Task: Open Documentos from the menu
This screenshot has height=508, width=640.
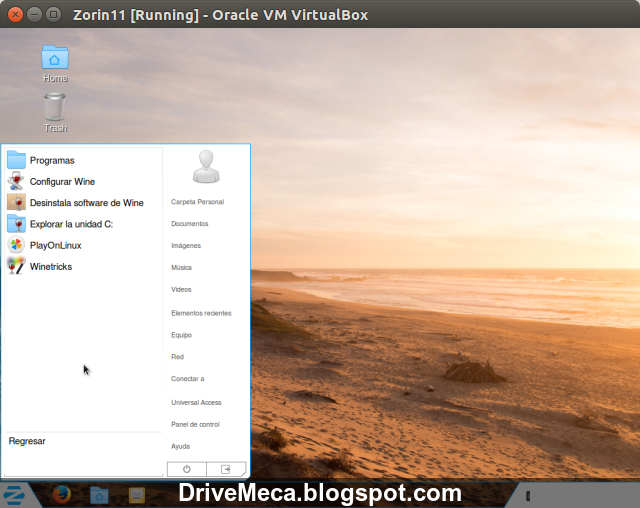Action: click(190, 224)
